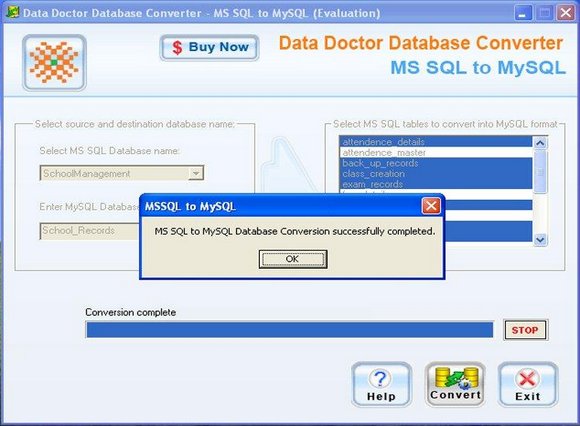Minimize the Database Converter window
The height and width of the screenshot is (426, 580).
tap(523, 13)
